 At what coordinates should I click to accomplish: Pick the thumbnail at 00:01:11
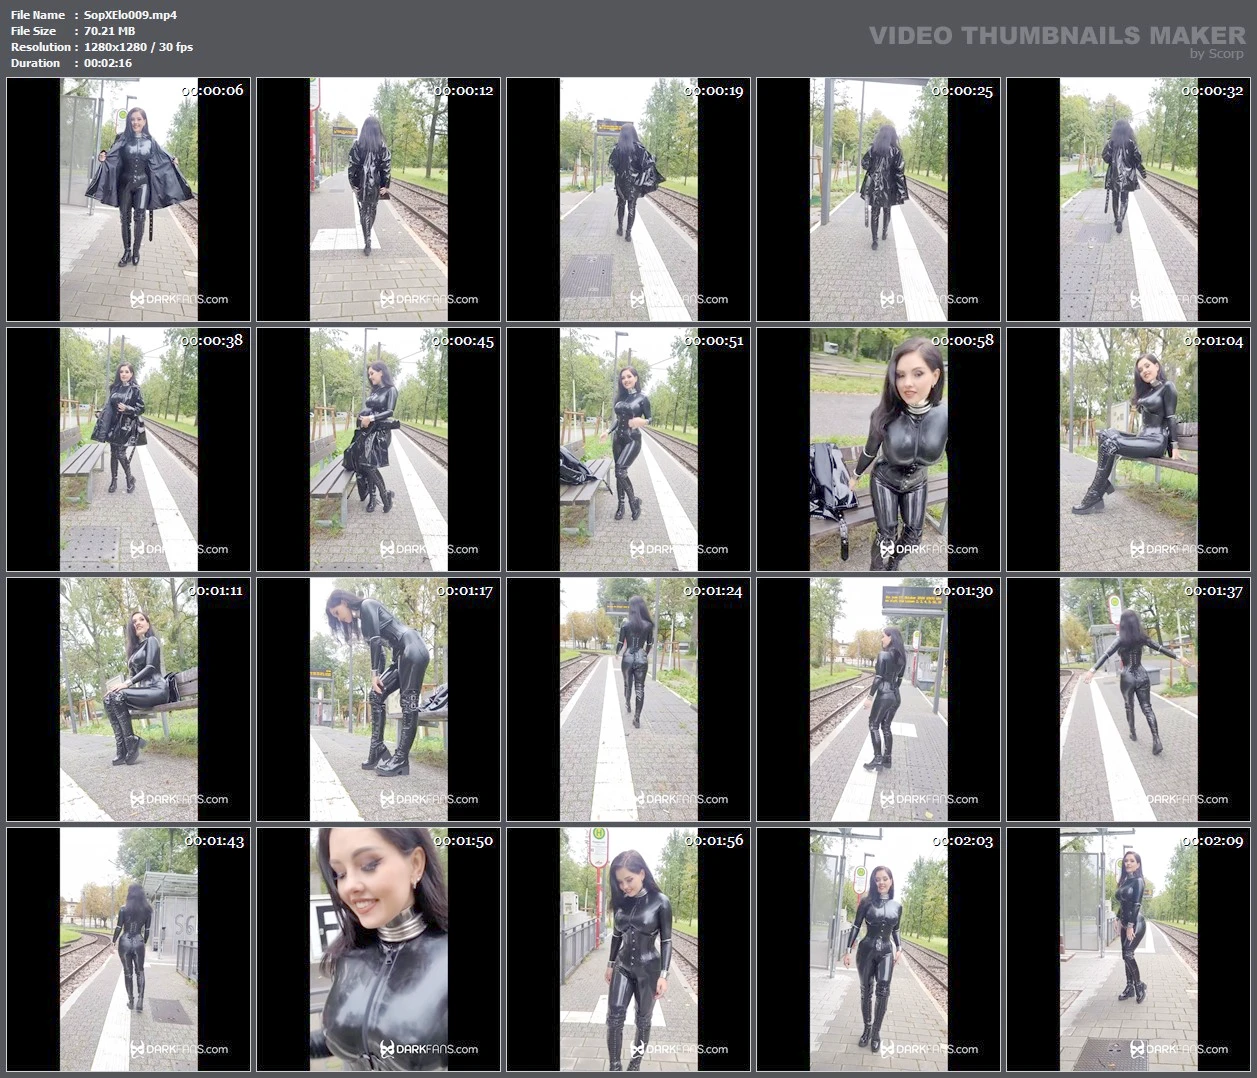tap(128, 699)
